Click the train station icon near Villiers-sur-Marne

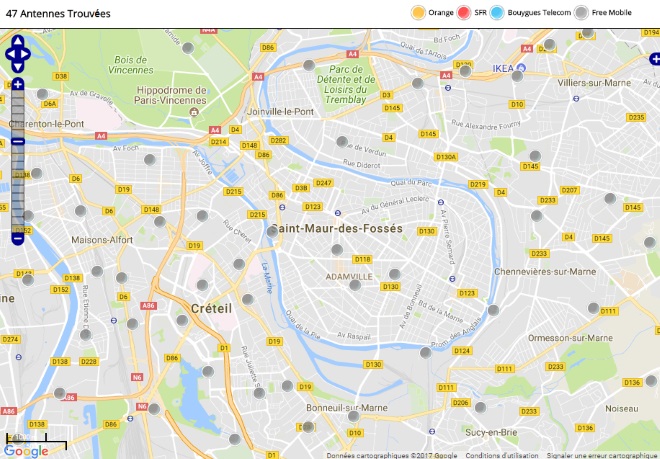pos(576,99)
